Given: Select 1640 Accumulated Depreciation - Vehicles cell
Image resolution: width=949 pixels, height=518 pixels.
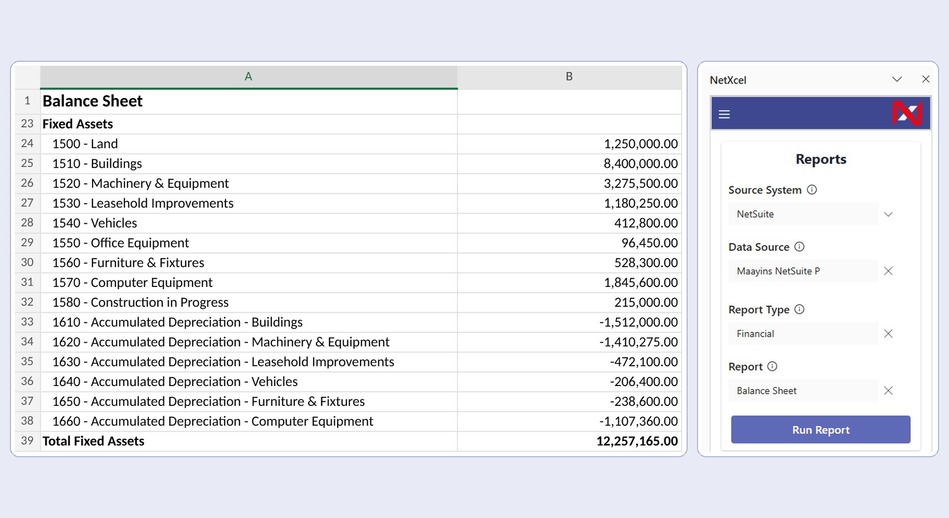Looking at the screenshot, I should [249, 381].
